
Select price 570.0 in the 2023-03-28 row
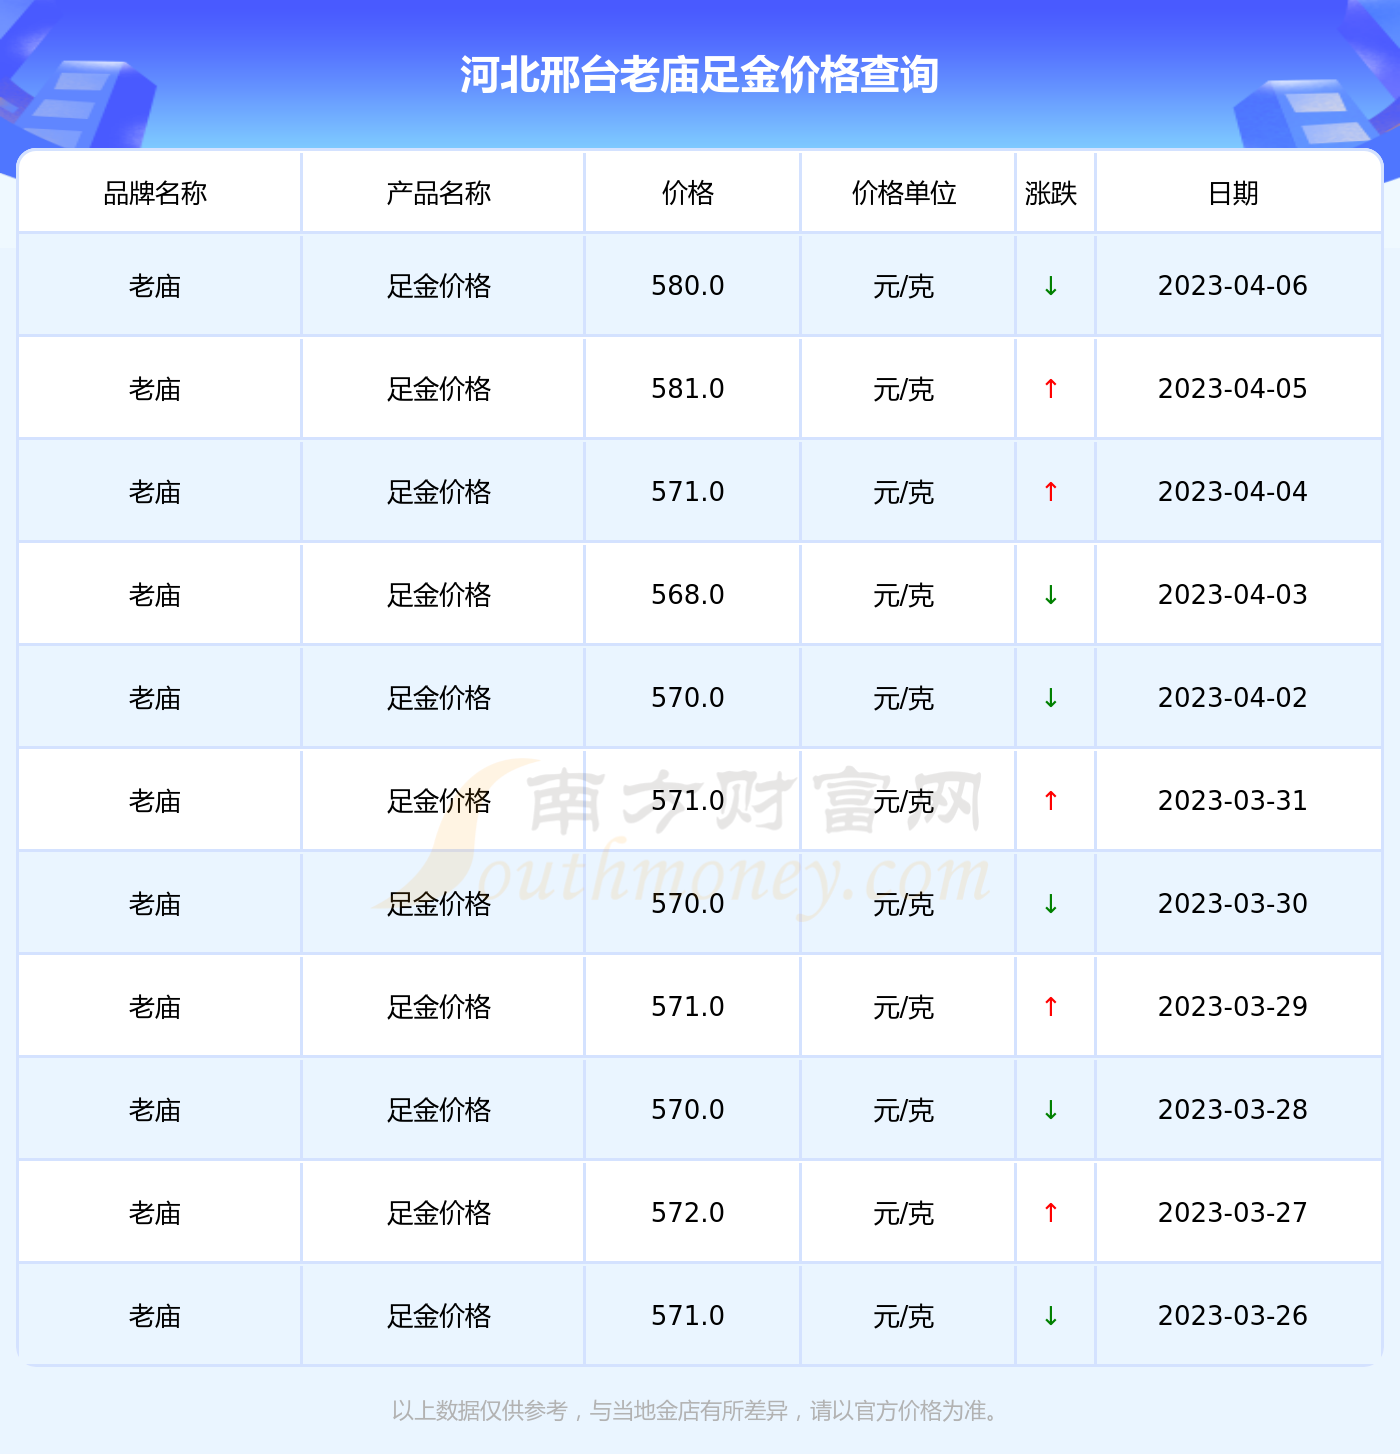688,1110
